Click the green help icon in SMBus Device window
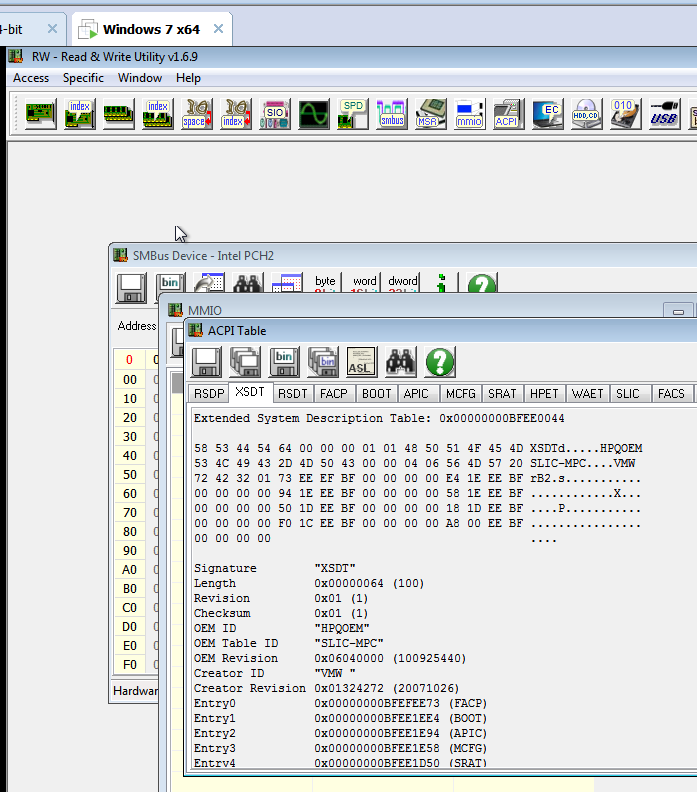The width and height of the screenshot is (697, 792). [482, 283]
